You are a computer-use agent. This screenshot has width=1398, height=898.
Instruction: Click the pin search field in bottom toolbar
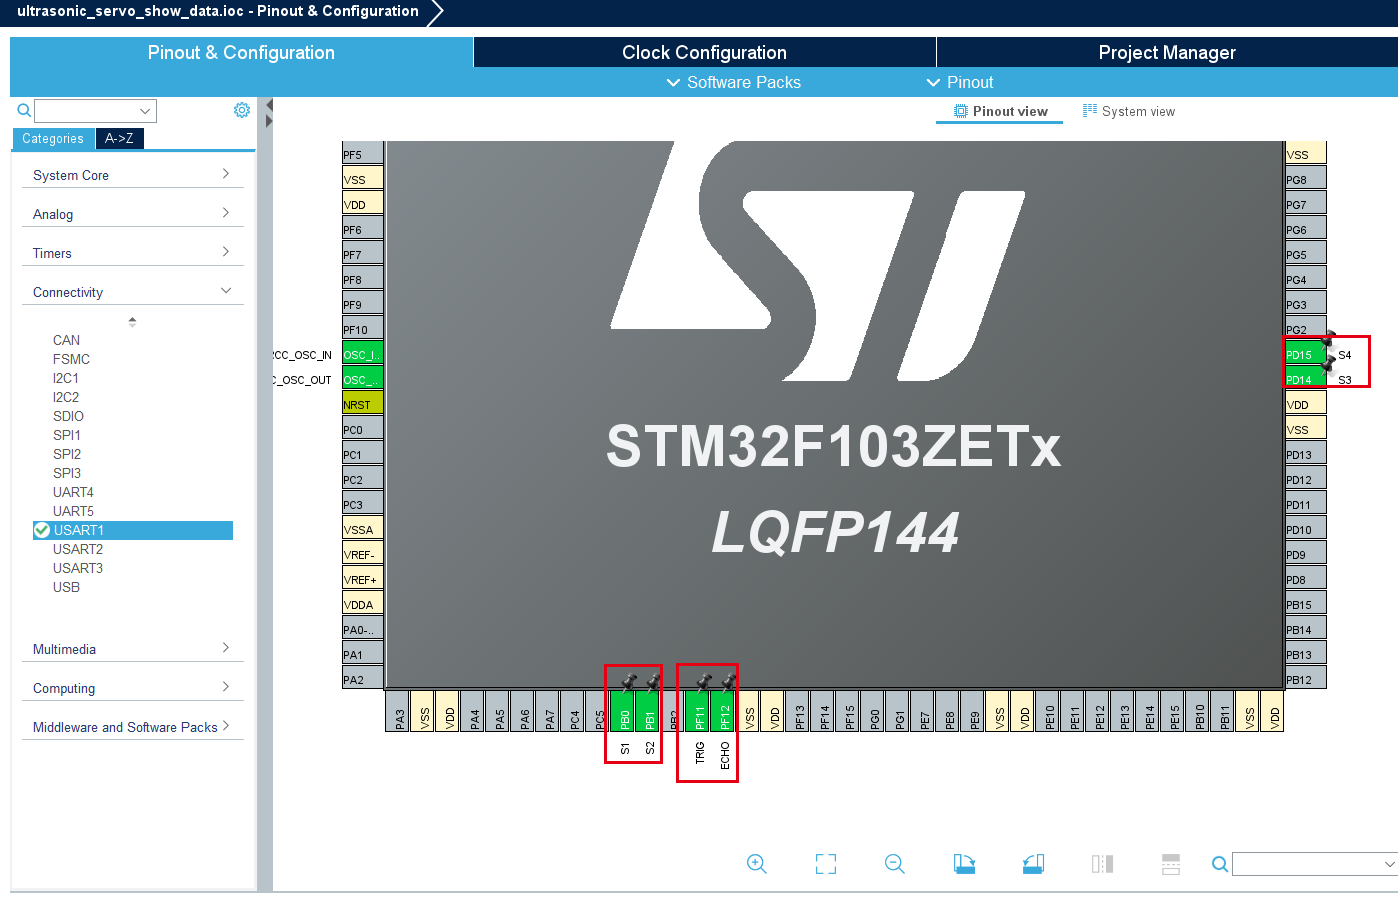click(1314, 864)
